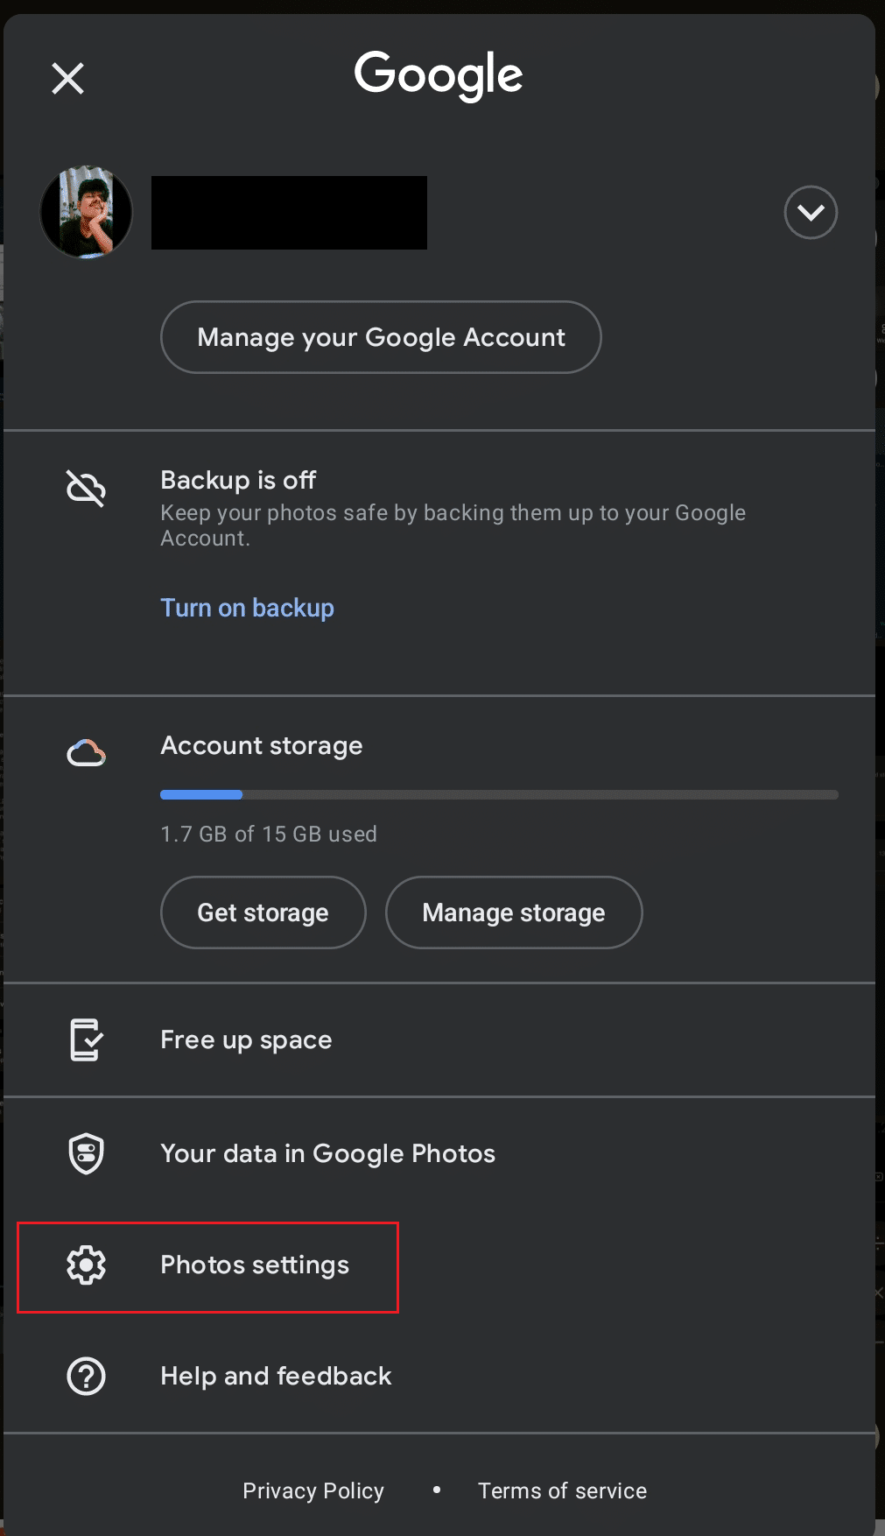The image size is (885, 1536).
Task: Click the Help question mark icon
Action: (86, 1376)
